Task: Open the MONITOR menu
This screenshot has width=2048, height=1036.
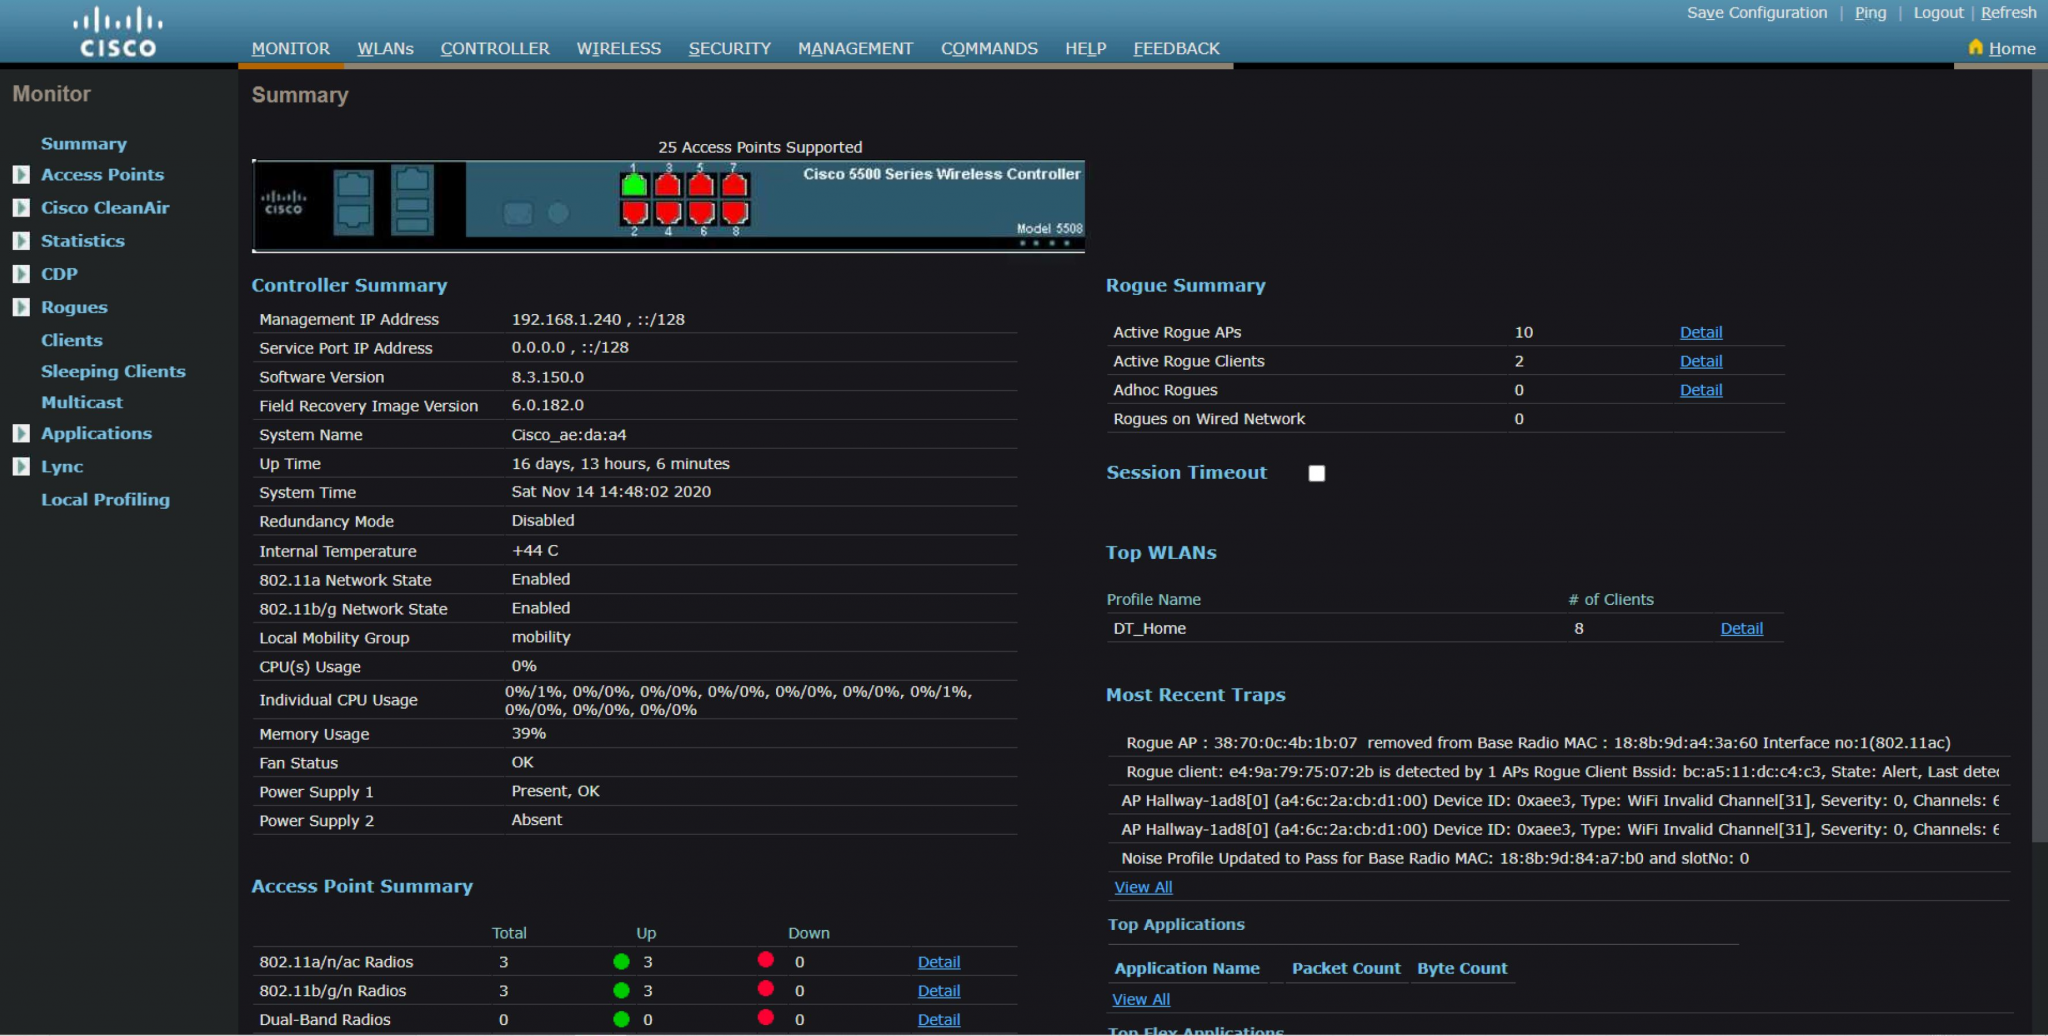Action: pyautogui.click(x=291, y=48)
